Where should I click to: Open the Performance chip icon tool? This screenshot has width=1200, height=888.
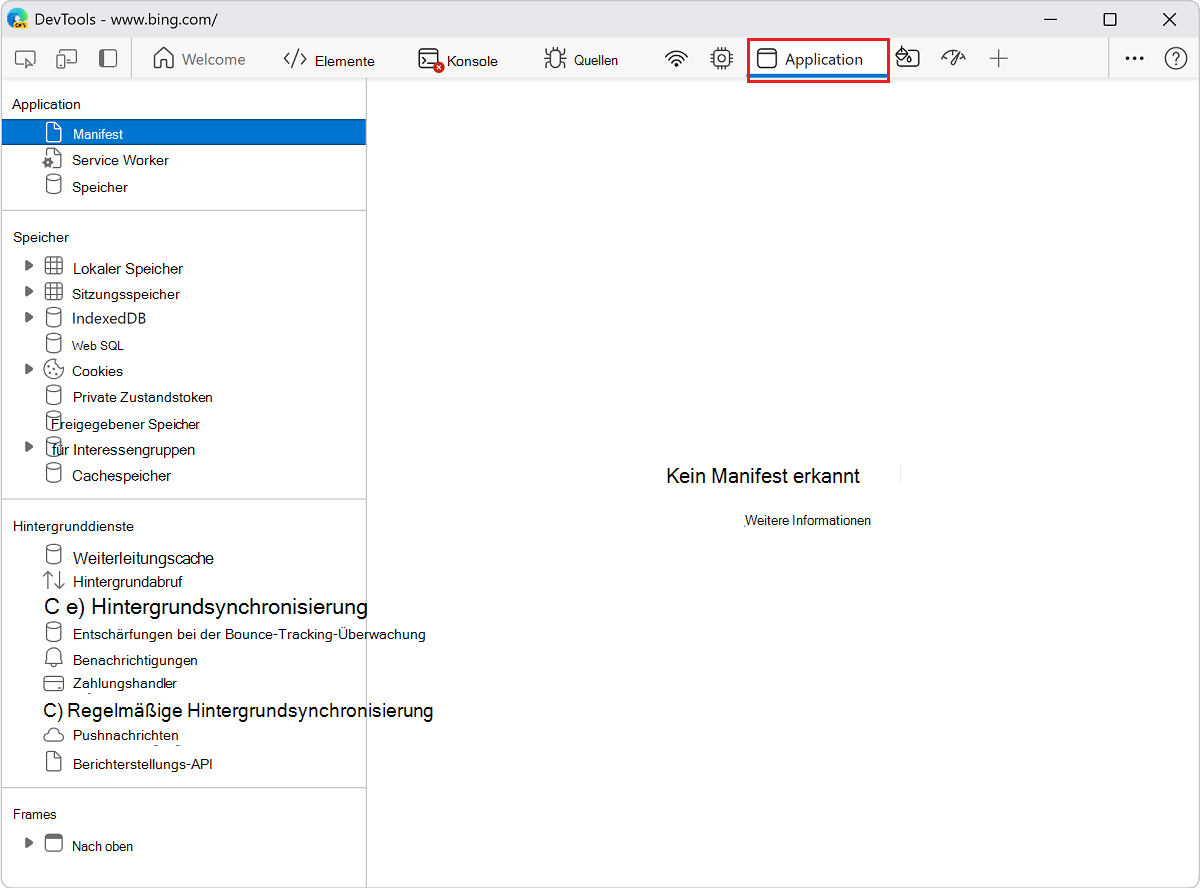(x=721, y=59)
